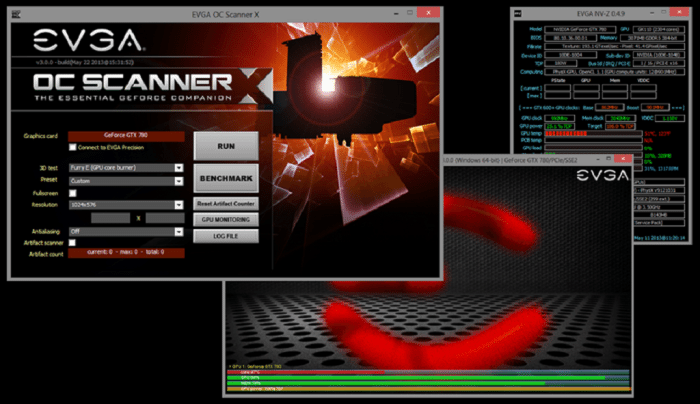The width and height of the screenshot is (700, 404).
Task: Close the GeForce GTX 780 render window
Action: point(623,158)
